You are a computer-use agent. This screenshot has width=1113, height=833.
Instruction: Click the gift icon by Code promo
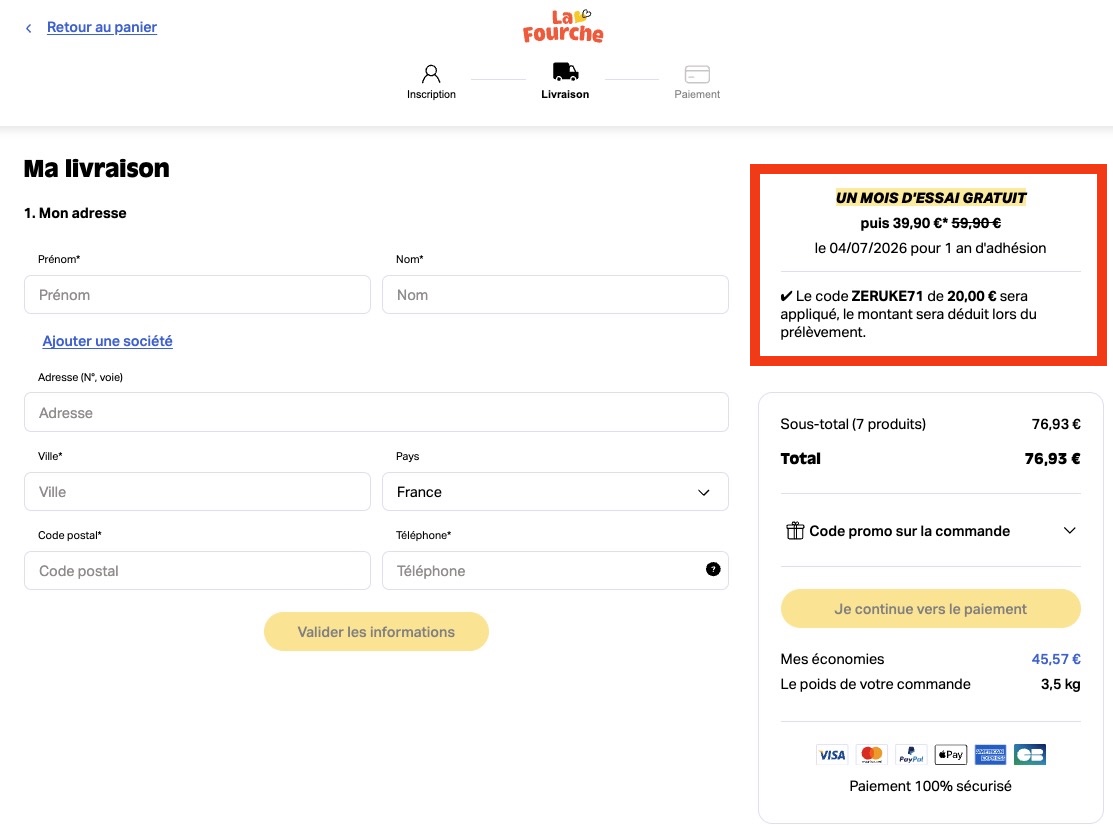[x=794, y=531]
